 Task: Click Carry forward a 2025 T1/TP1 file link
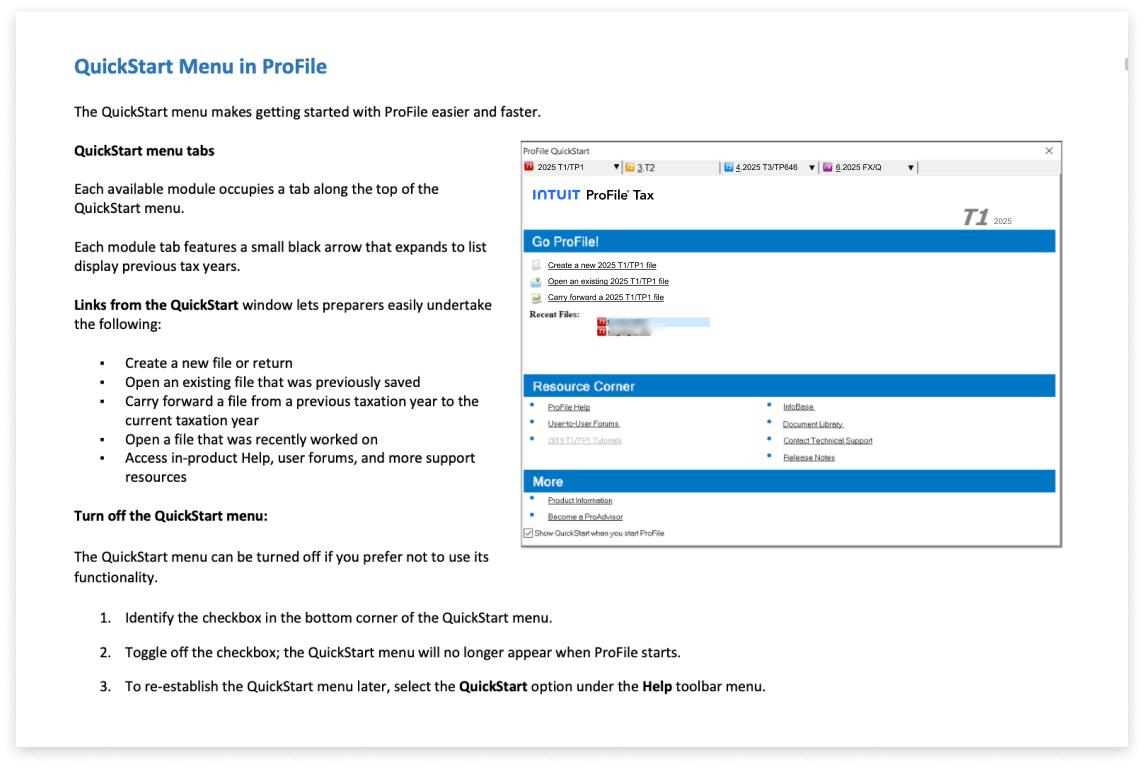click(x=606, y=297)
